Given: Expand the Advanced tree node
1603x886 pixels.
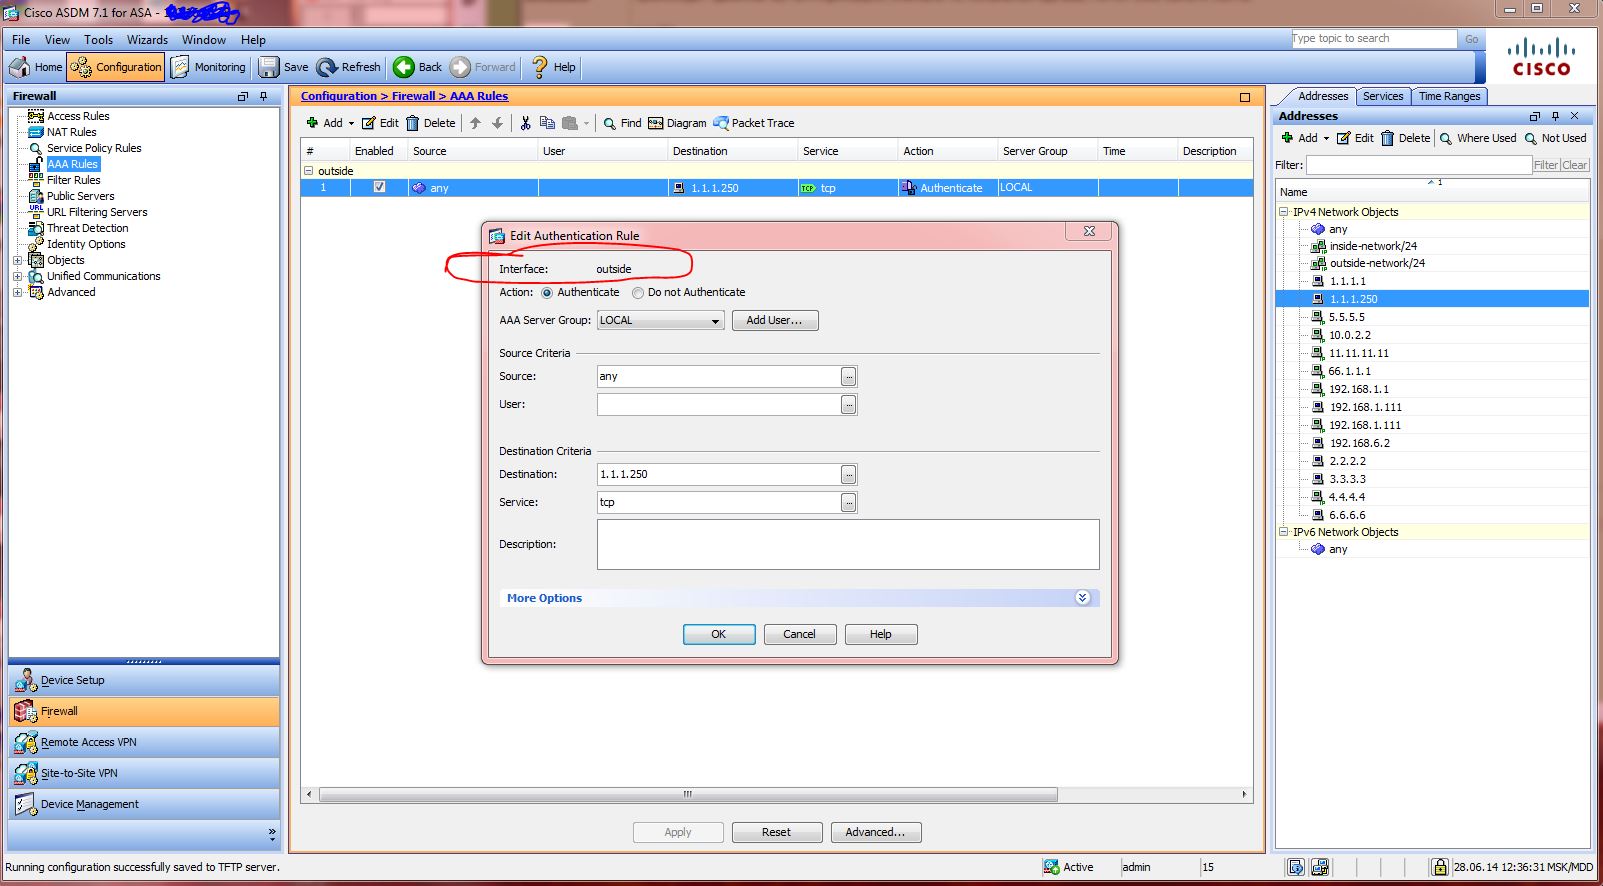Looking at the screenshot, I should click(x=17, y=292).
